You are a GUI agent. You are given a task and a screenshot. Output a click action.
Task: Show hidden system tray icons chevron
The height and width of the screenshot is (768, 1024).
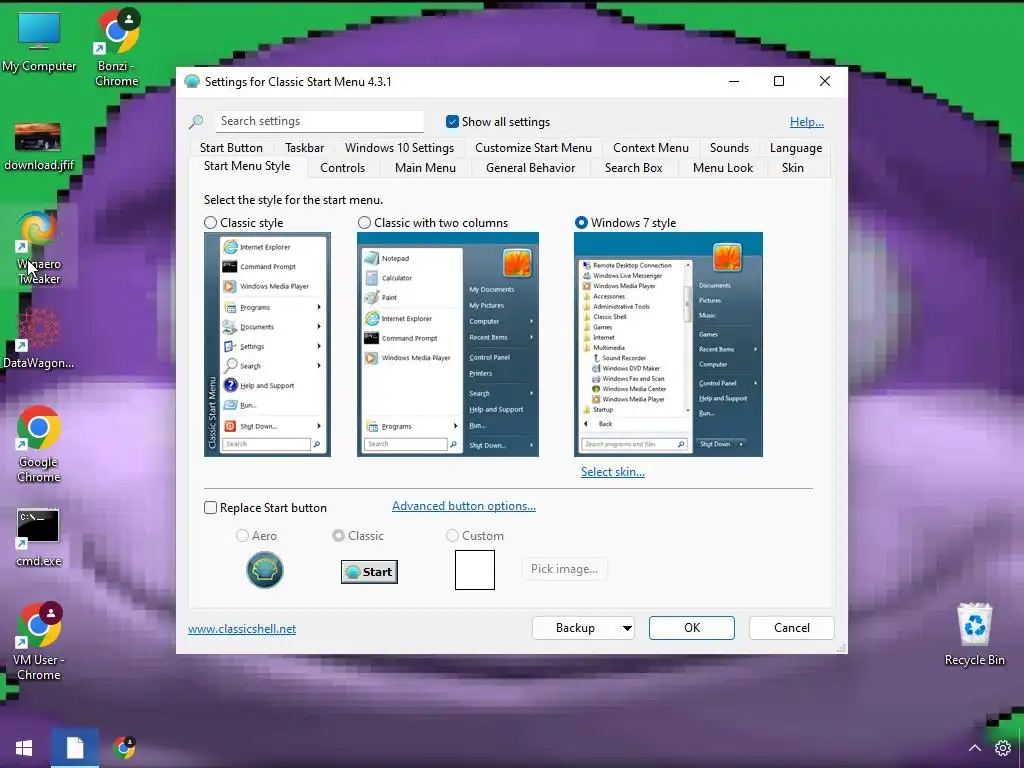pos(974,748)
